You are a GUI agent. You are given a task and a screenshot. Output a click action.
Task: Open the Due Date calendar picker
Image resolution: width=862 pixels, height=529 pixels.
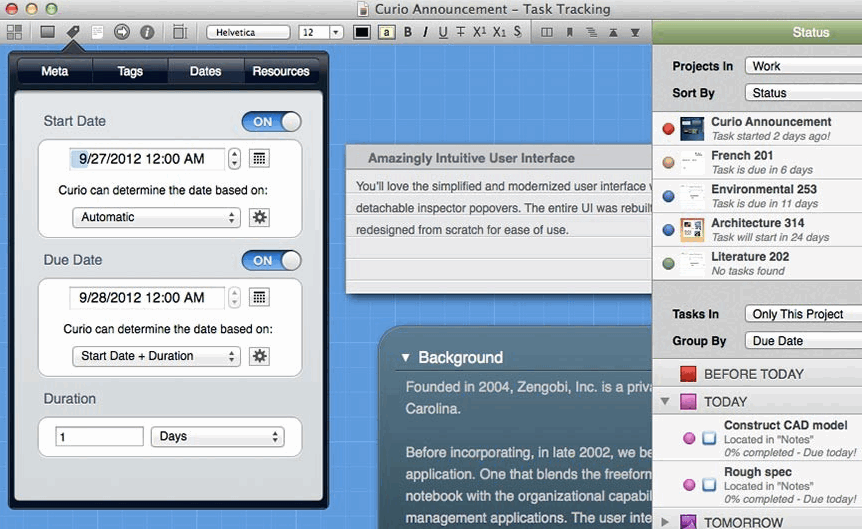click(259, 297)
